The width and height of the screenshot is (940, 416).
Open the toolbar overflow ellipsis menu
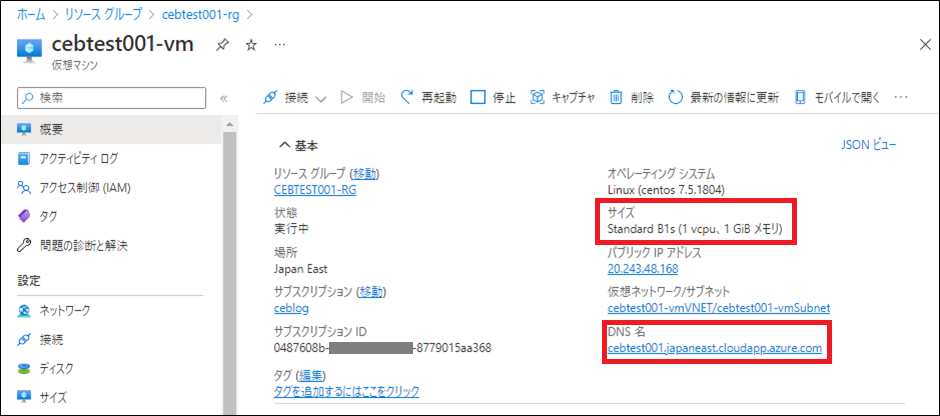click(901, 98)
